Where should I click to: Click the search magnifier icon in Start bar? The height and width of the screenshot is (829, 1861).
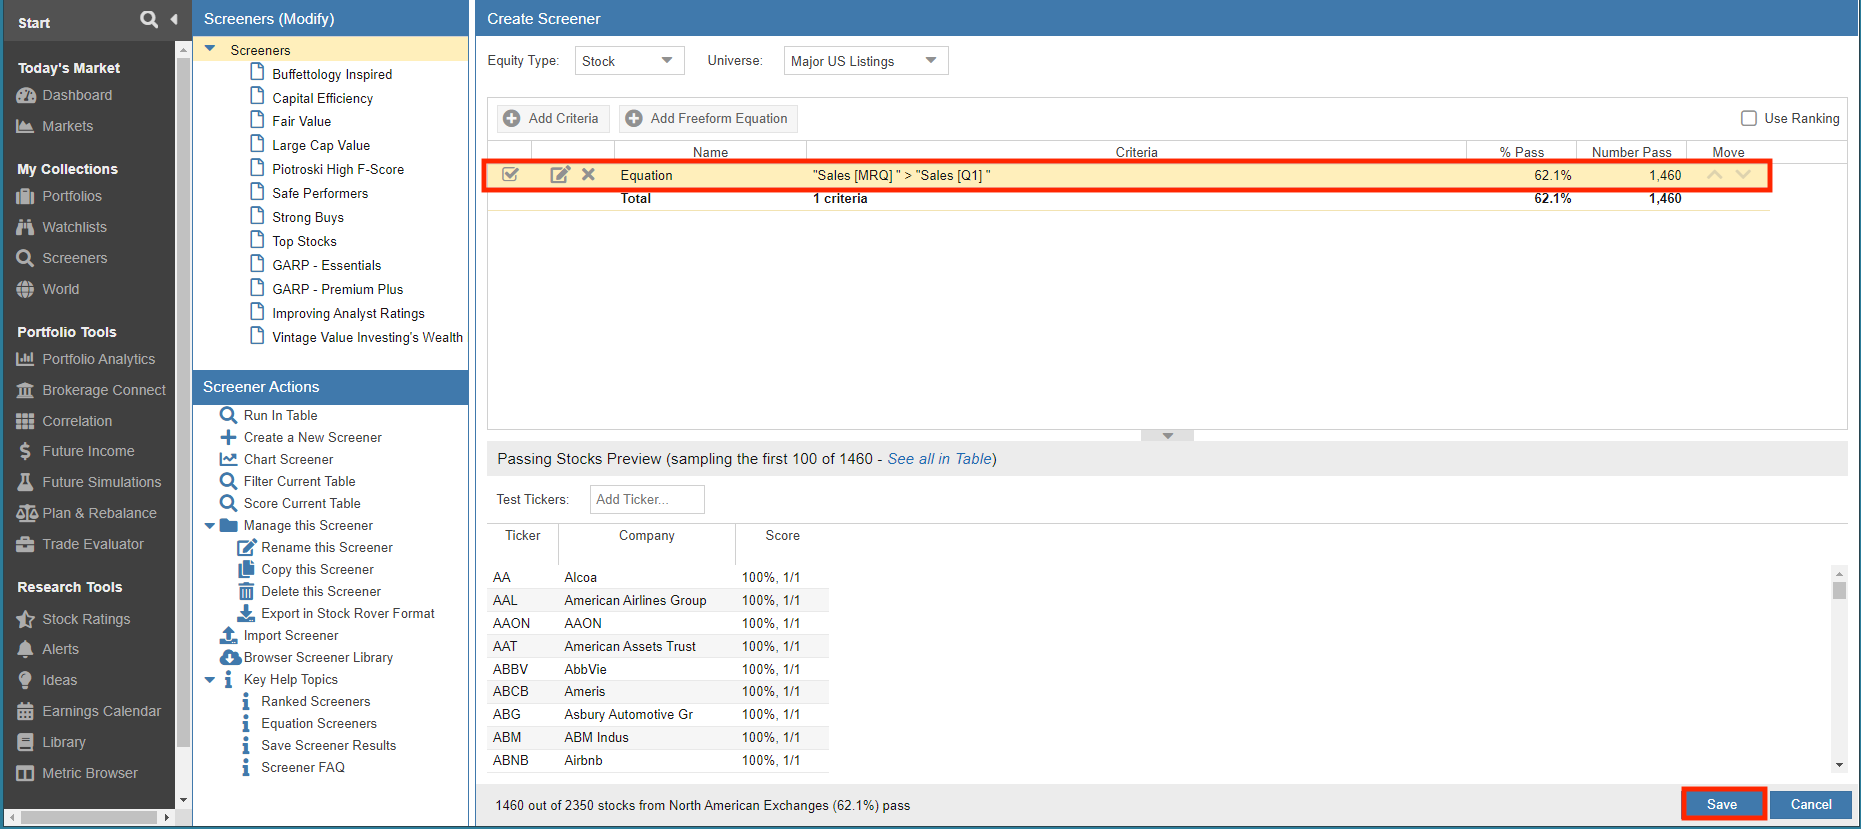tap(149, 19)
